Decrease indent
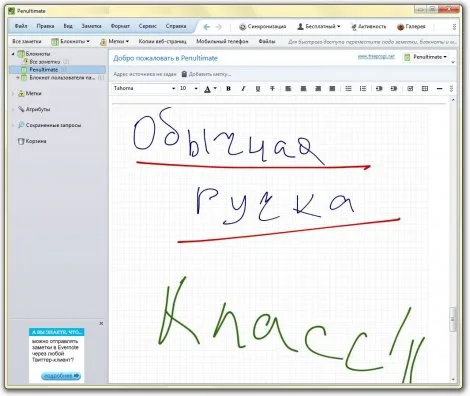Viewport: 470px width, 396px height. point(379,89)
